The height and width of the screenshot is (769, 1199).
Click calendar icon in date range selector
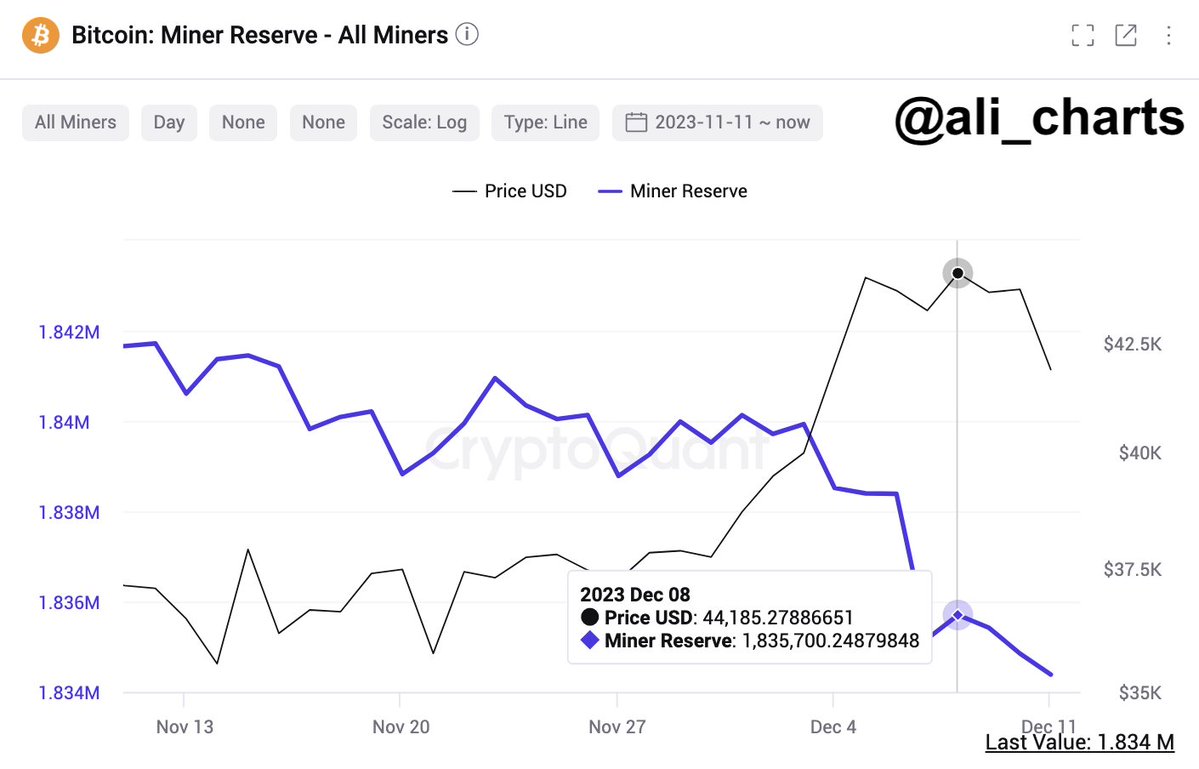click(636, 122)
